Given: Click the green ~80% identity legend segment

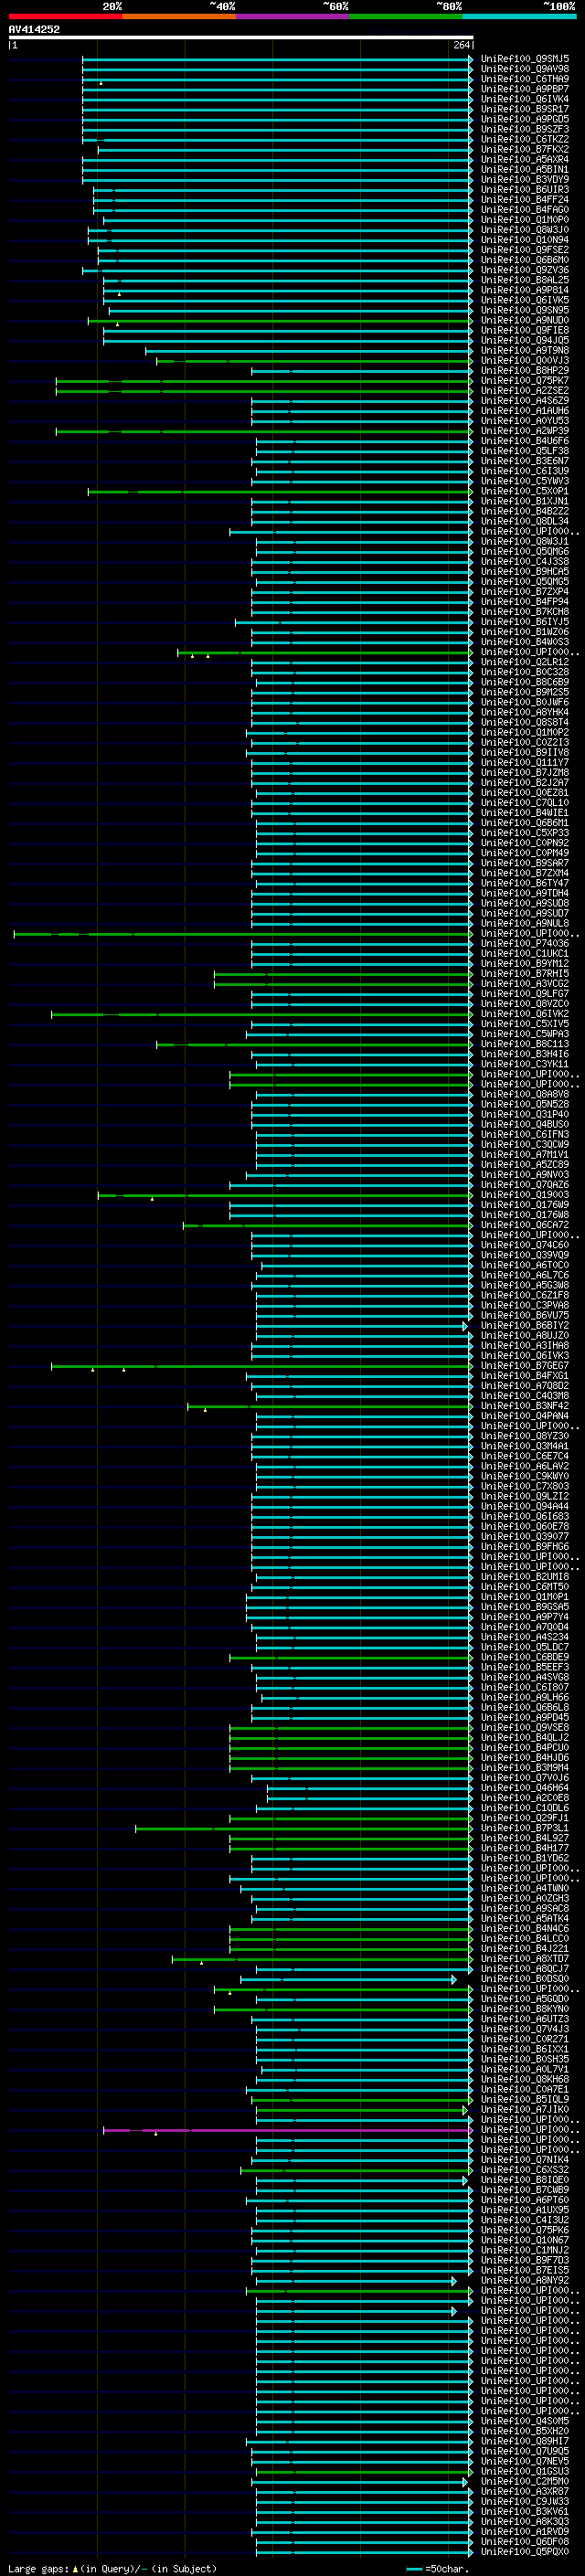Looking at the screenshot, I should point(406,16).
